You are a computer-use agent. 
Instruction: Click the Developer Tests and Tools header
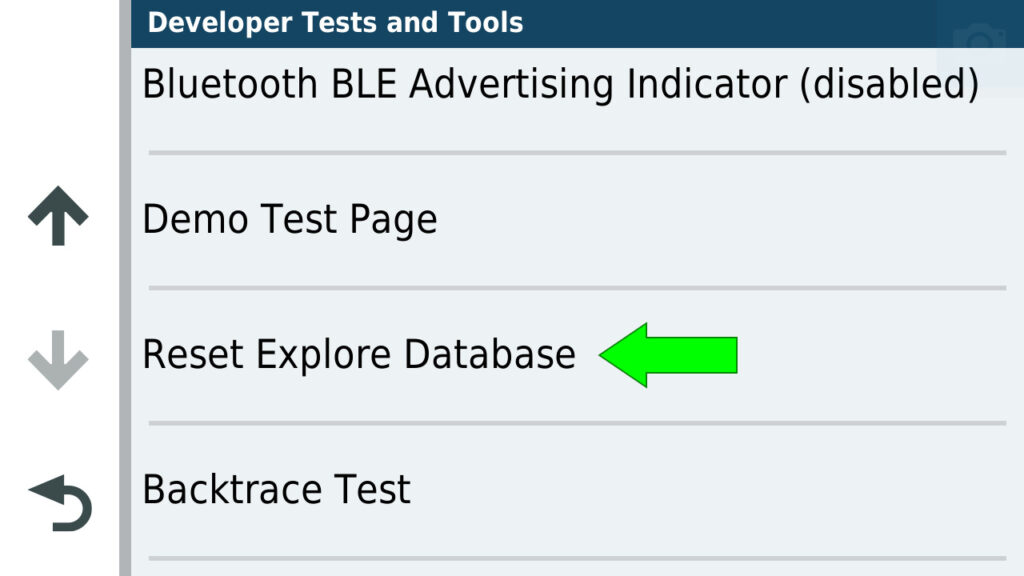tap(336, 22)
